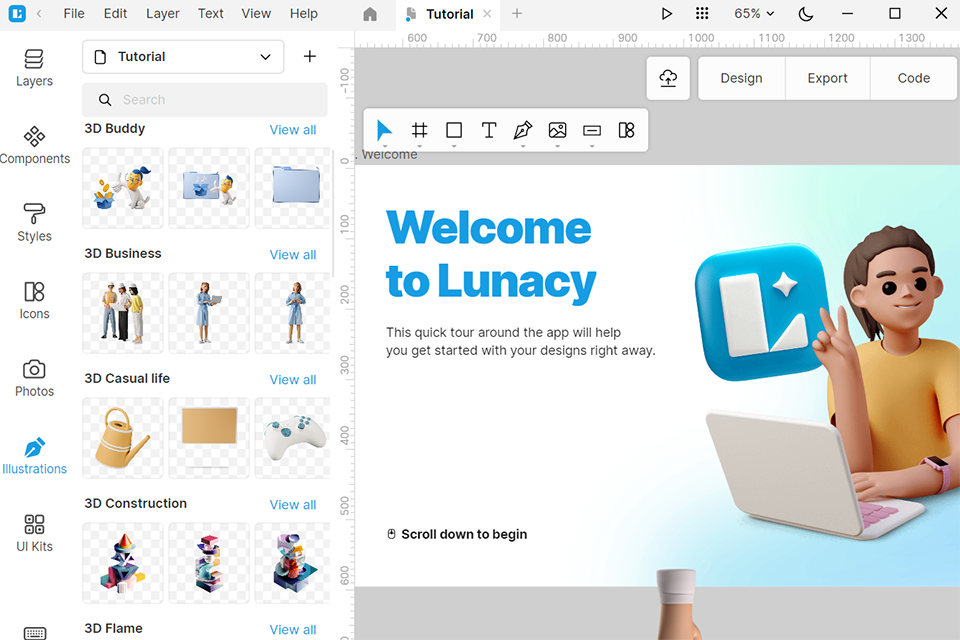Expand the button tool options arrow

[592, 146]
